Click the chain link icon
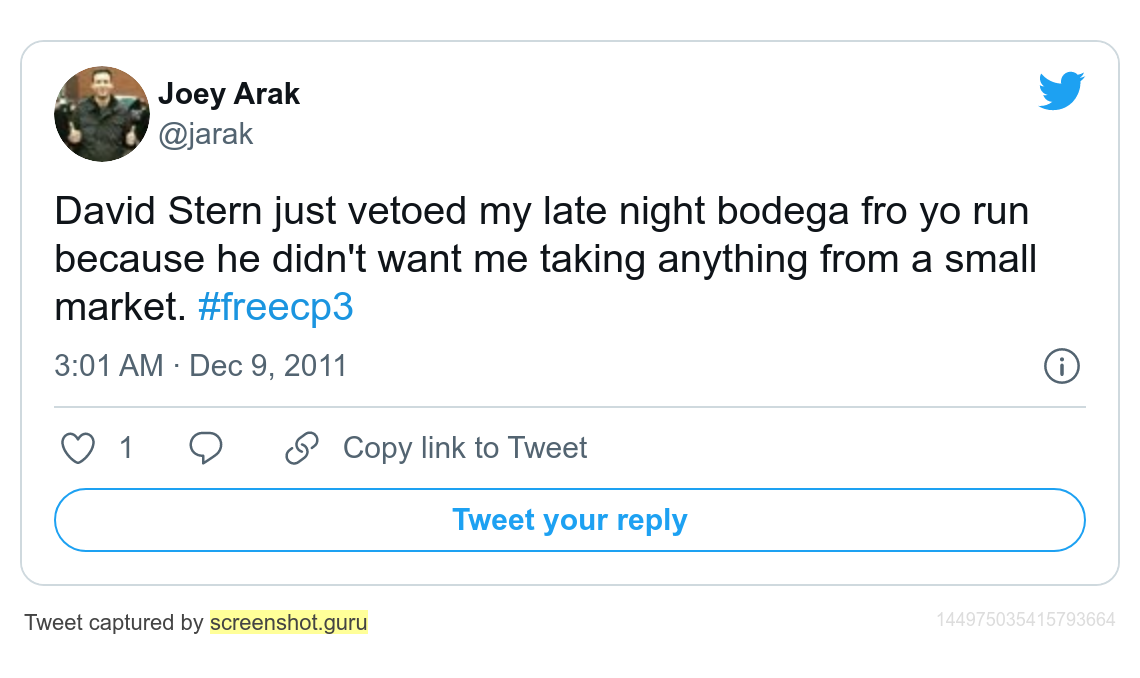 (x=302, y=448)
